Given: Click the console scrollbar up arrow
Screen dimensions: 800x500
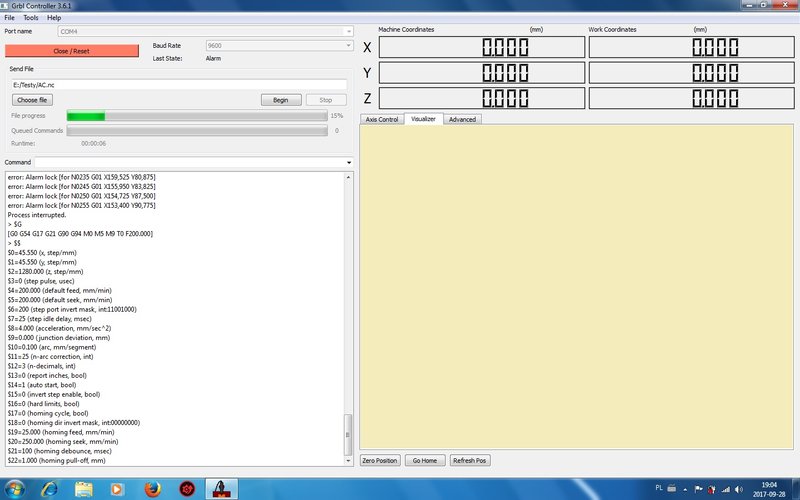Looking at the screenshot, I should coord(348,177).
